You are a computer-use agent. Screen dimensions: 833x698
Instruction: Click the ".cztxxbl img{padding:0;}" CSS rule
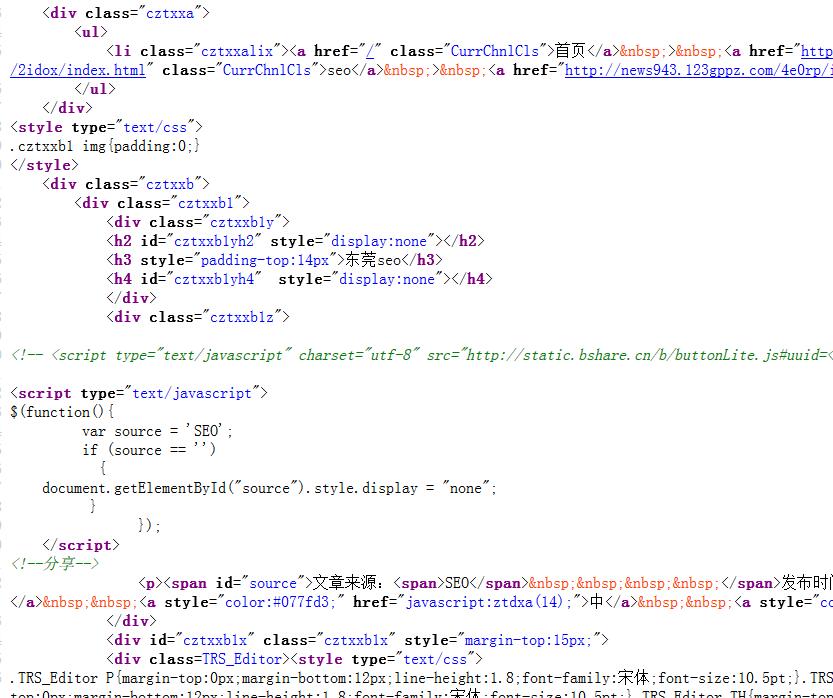click(105, 146)
